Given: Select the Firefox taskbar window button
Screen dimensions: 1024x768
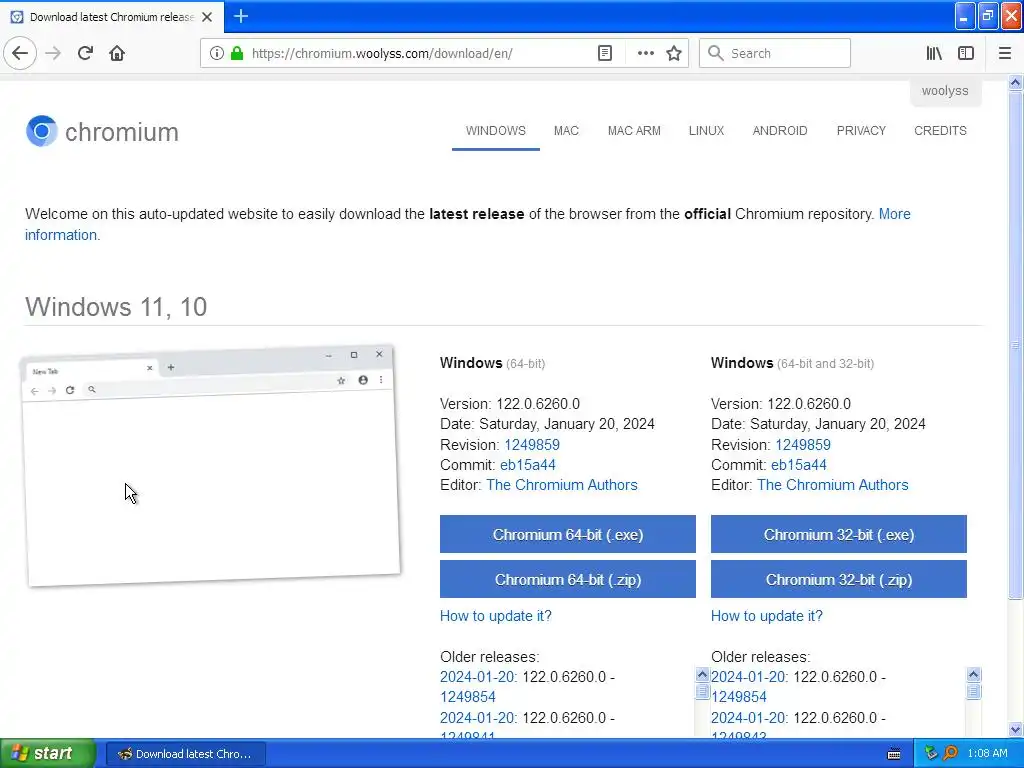Looking at the screenshot, I should coord(185,754).
